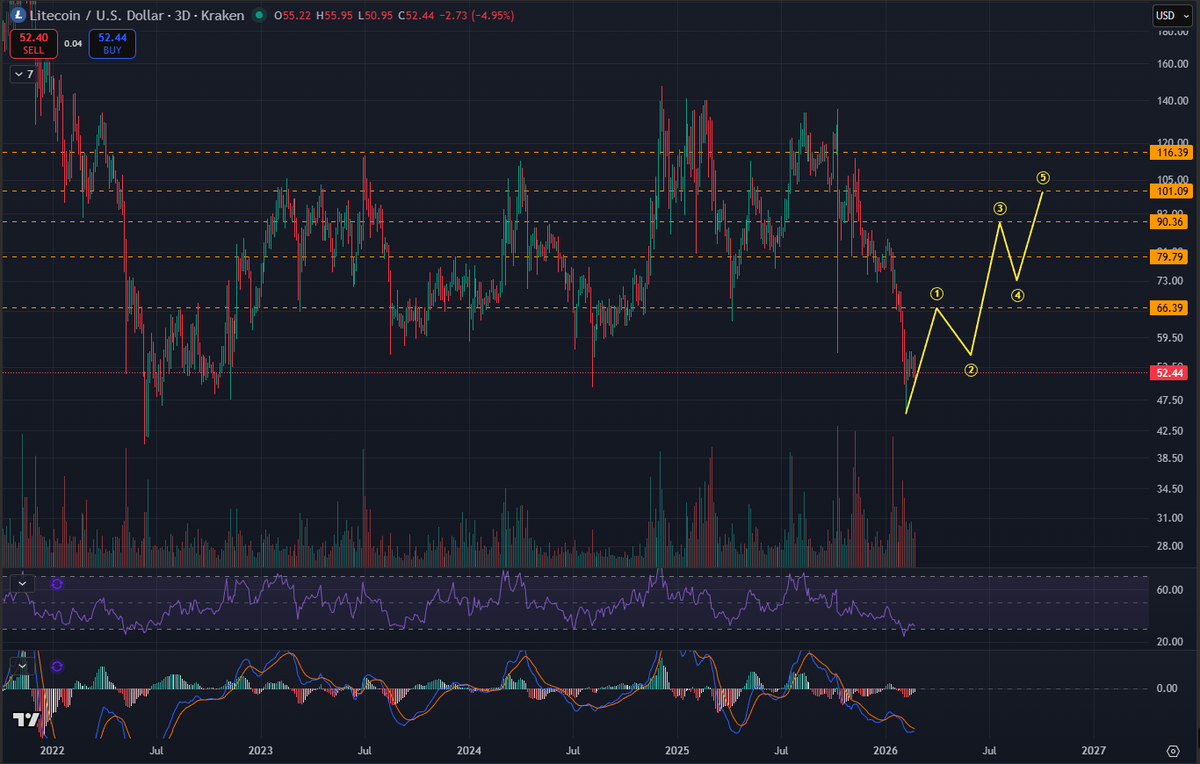
Task: Select the Elliott wave label 4
Action: [x=1017, y=295]
